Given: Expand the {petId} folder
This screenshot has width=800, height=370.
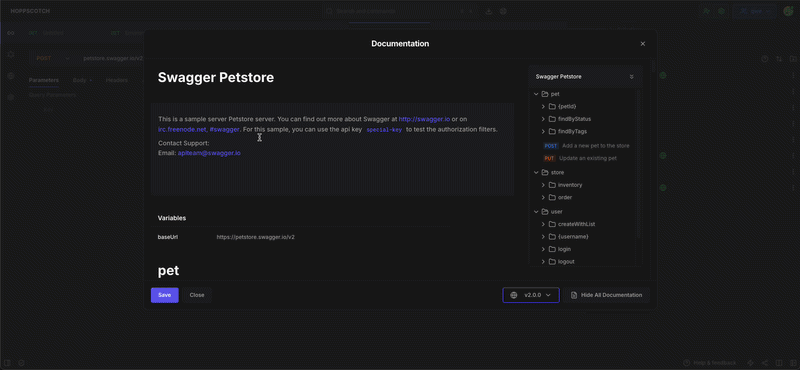Looking at the screenshot, I should coord(543,106).
